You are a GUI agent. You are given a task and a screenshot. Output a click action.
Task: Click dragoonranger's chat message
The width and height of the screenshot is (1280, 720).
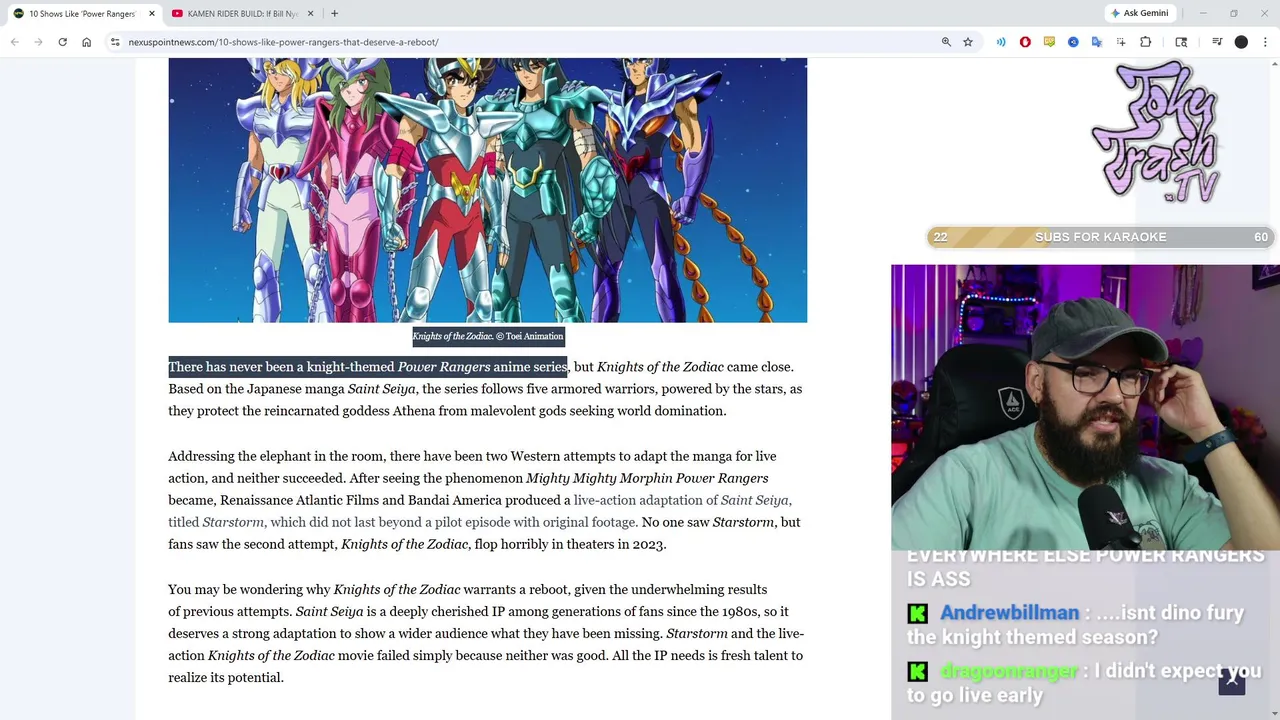tap(1085, 683)
